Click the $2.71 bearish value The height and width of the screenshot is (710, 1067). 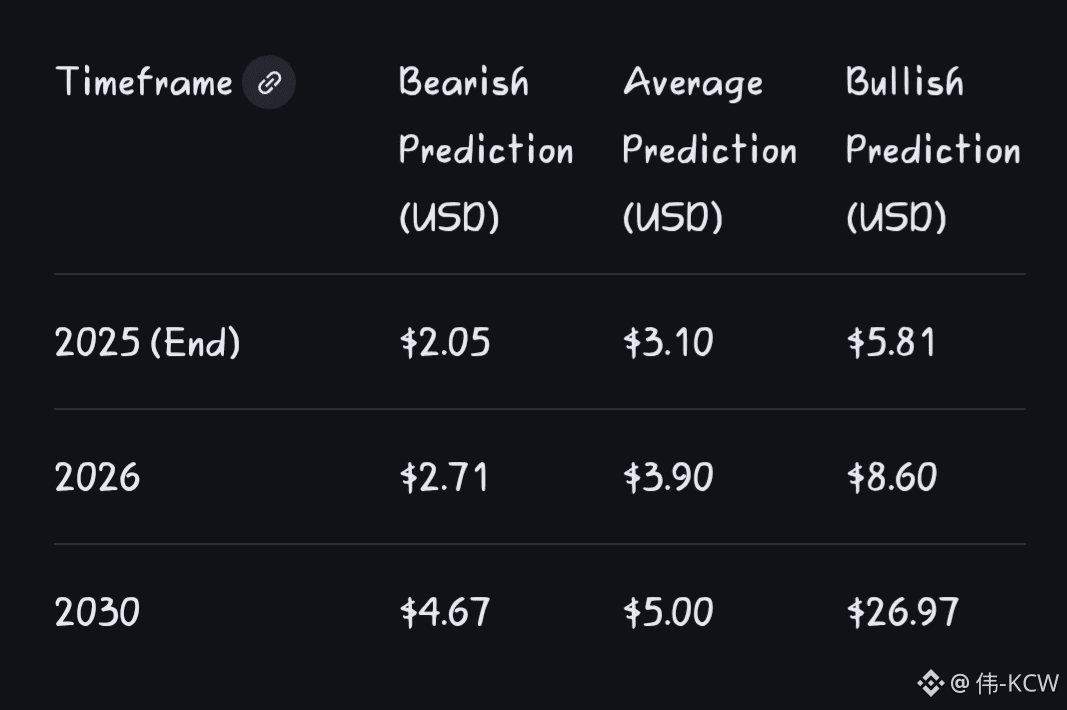pyautogui.click(x=445, y=478)
